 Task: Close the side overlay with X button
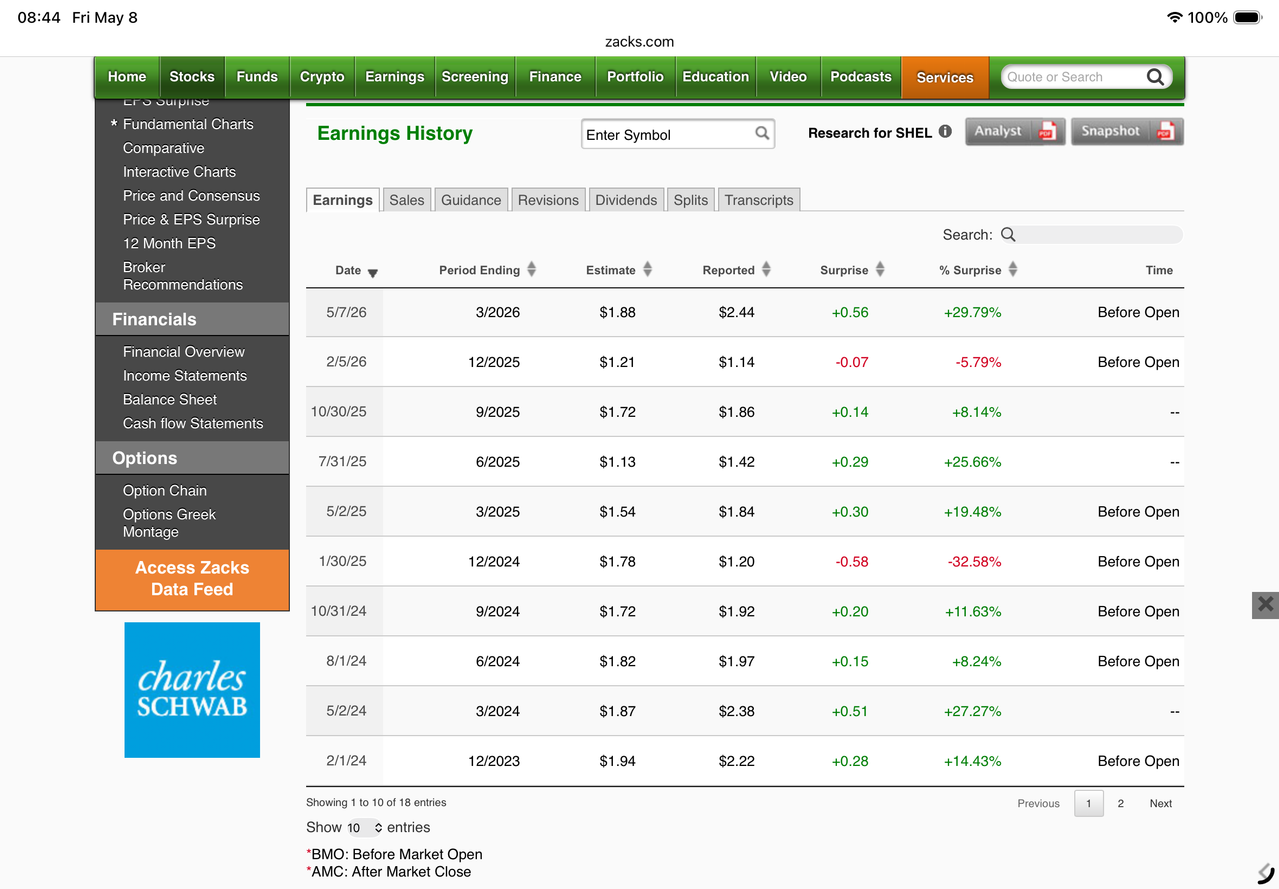(1265, 605)
